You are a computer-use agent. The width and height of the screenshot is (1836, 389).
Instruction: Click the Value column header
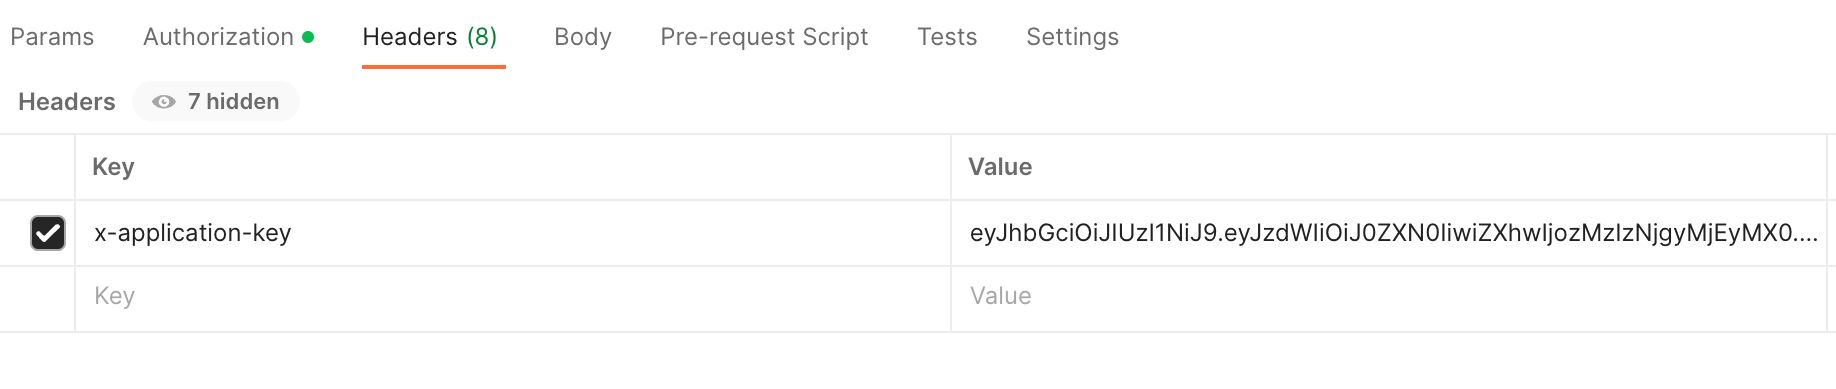click(1000, 167)
